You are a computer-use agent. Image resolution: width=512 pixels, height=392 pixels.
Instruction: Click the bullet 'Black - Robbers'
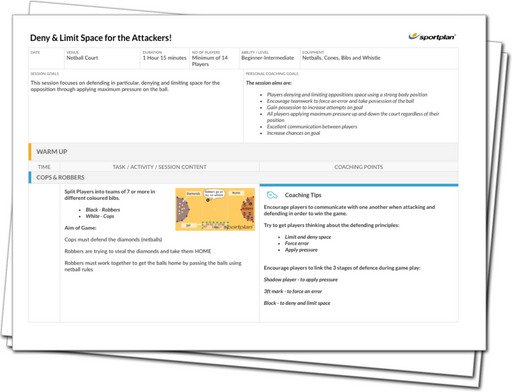103,210
